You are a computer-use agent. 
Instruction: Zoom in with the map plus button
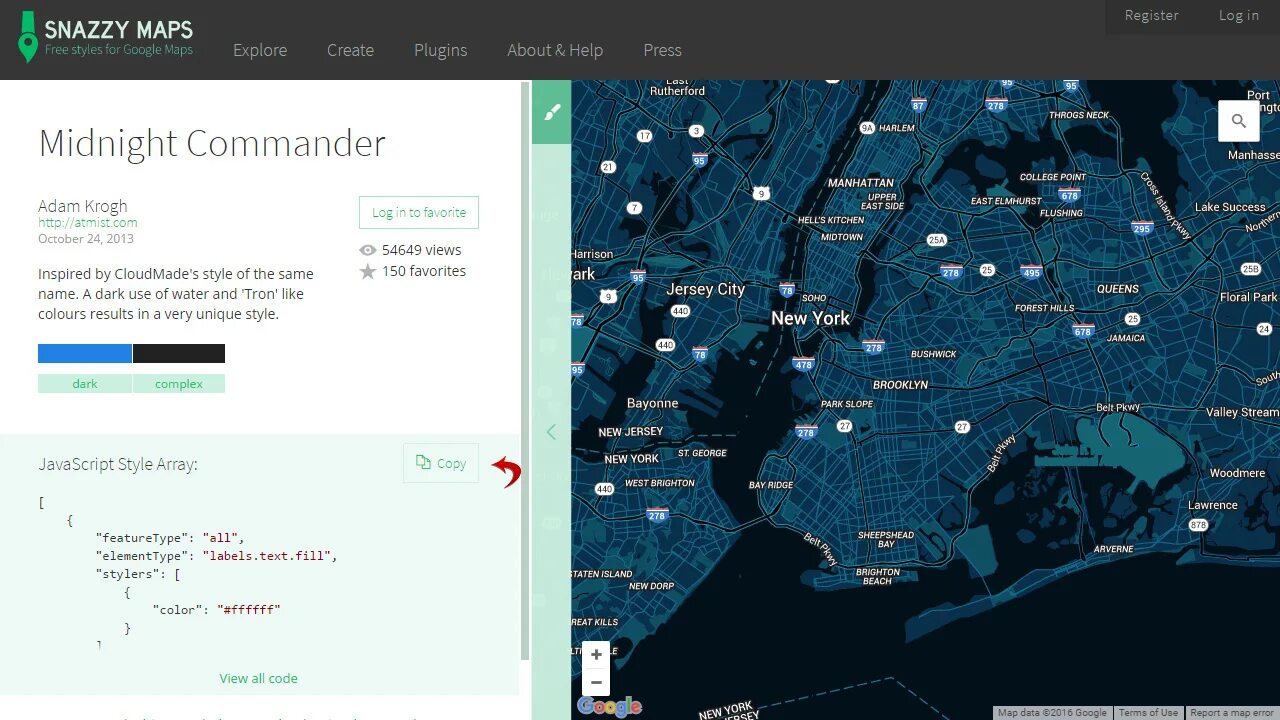coord(596,655)
